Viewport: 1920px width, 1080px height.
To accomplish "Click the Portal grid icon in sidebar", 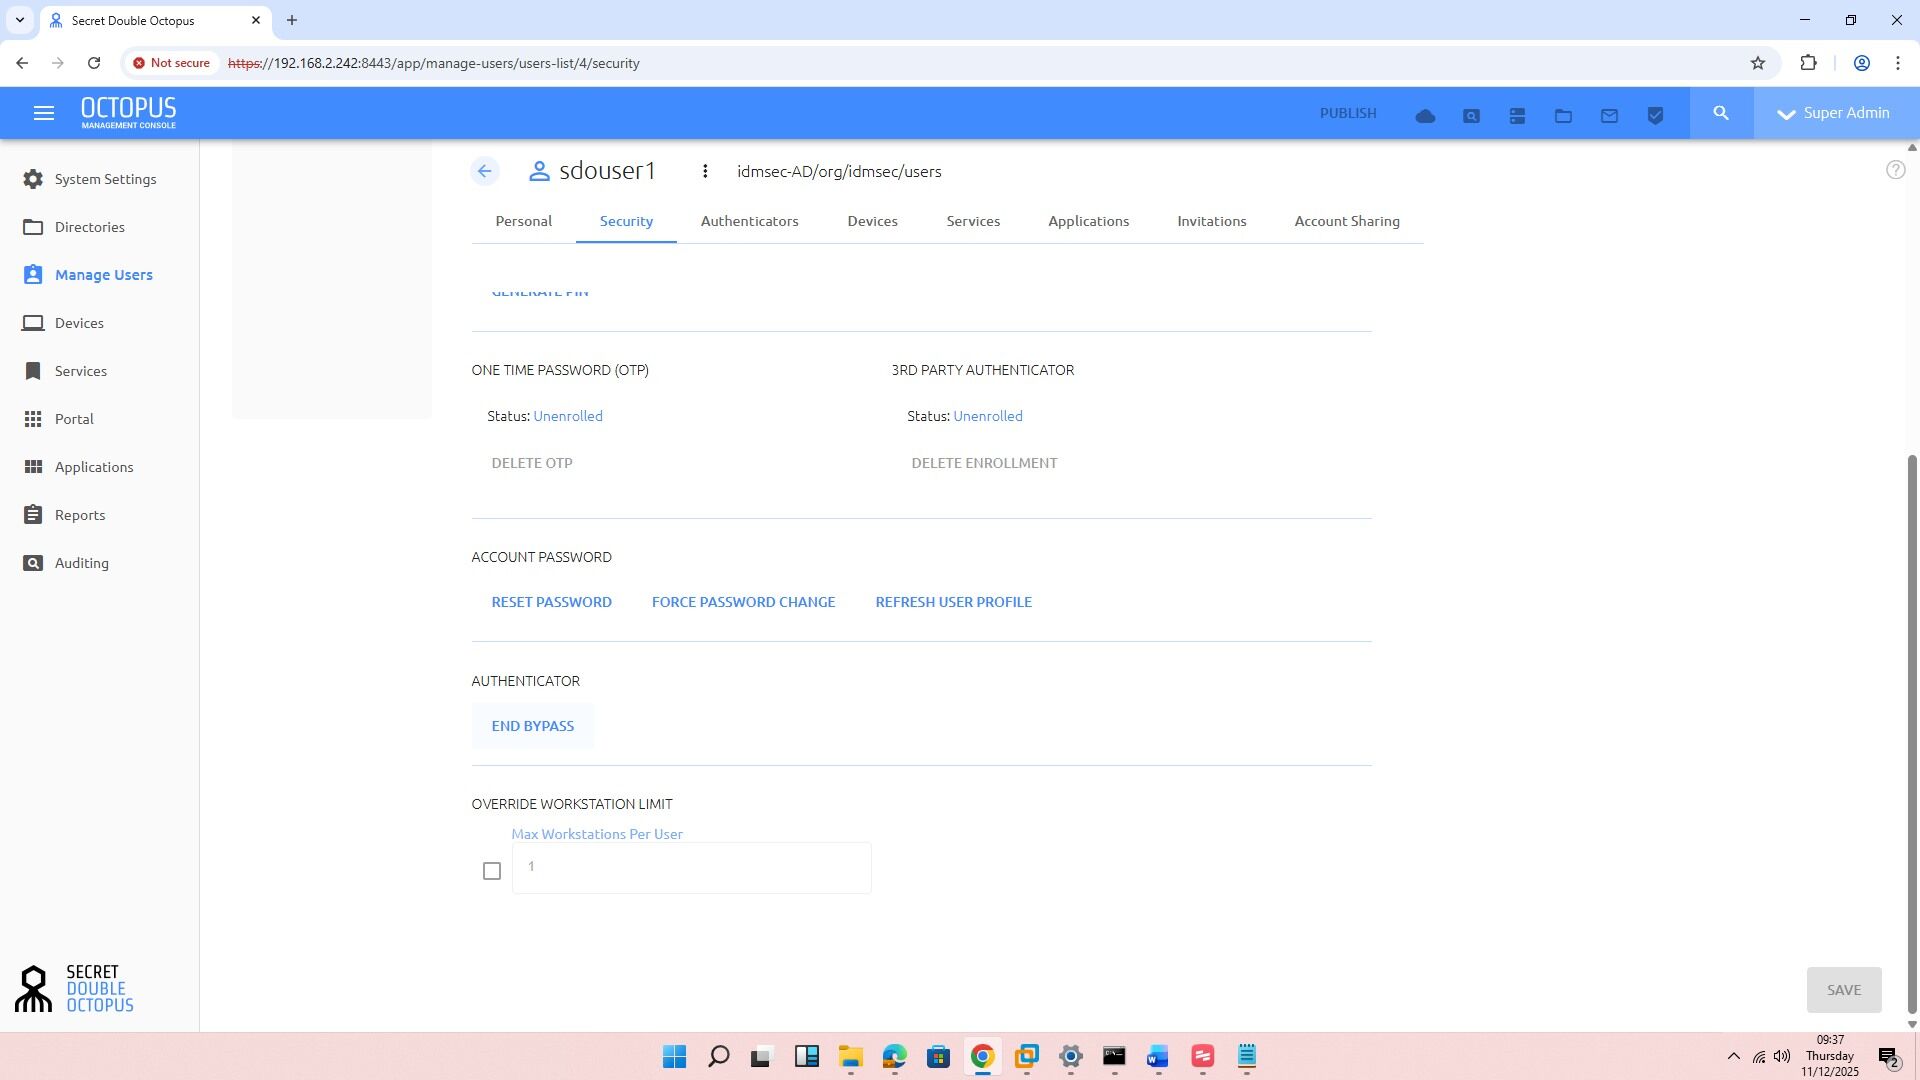I will click(x=33, y=419).
